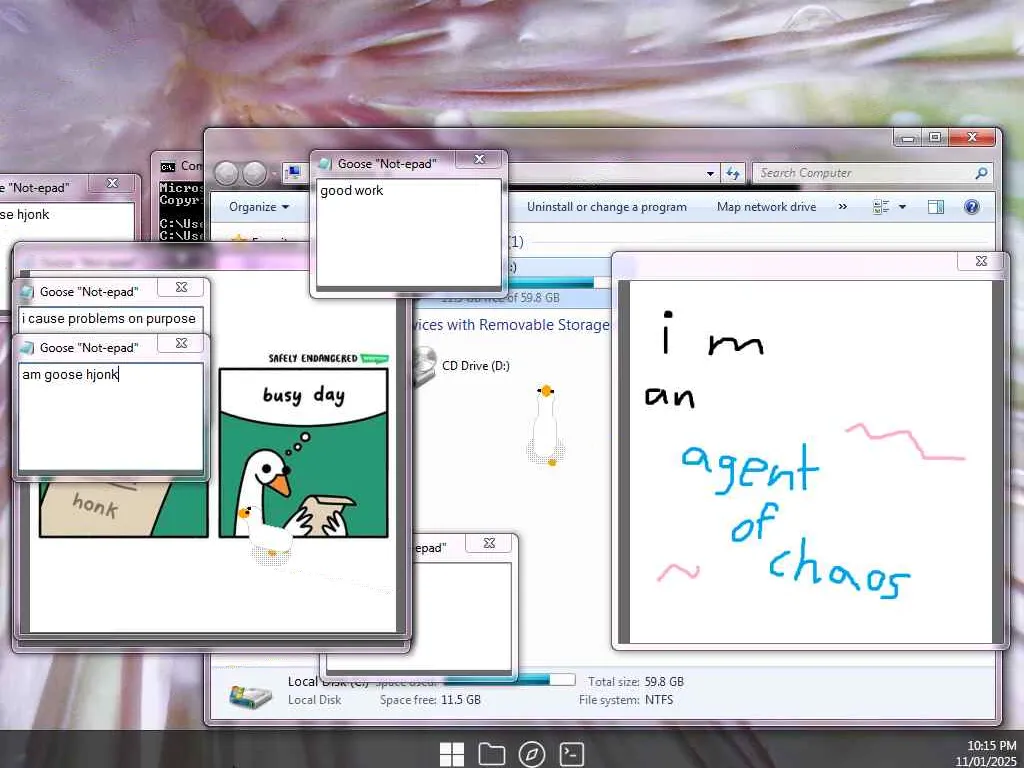
Task: Click the 'agent of chaos' drawing canvas
Action: click(x=810, y=462)
